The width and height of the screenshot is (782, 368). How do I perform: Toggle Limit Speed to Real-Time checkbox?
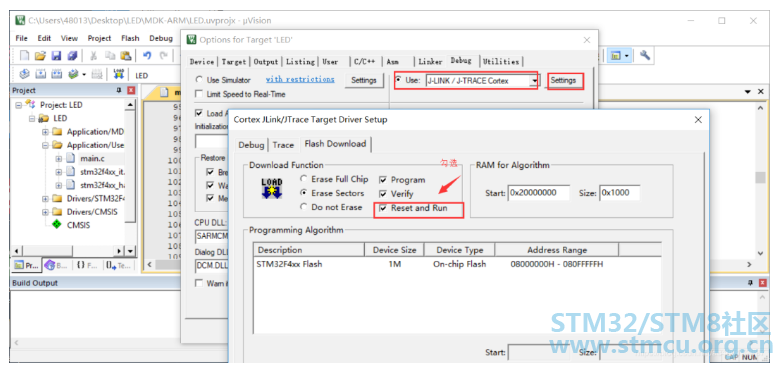pos(199,94)
